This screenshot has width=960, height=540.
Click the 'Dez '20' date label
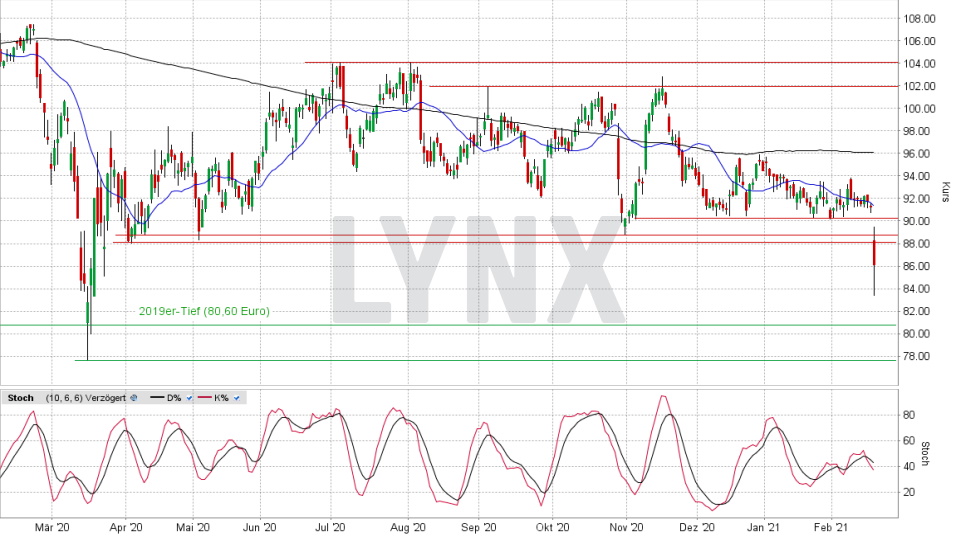click(x=697, y=527)
